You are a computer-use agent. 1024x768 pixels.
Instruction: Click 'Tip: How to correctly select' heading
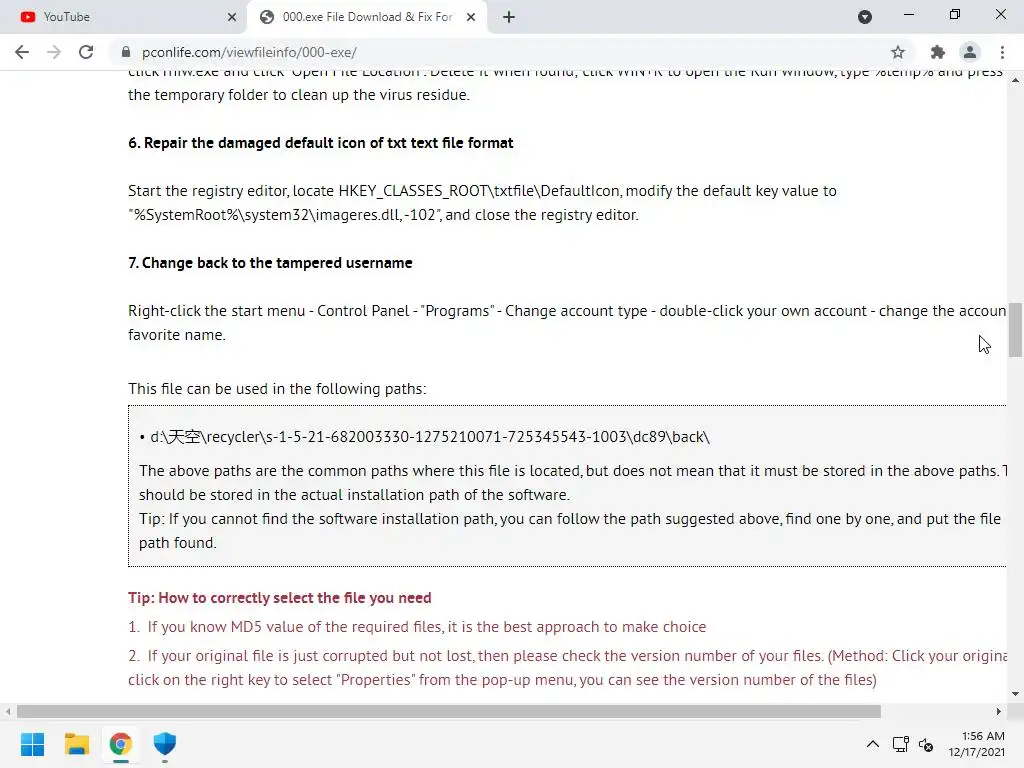(280, 598)
